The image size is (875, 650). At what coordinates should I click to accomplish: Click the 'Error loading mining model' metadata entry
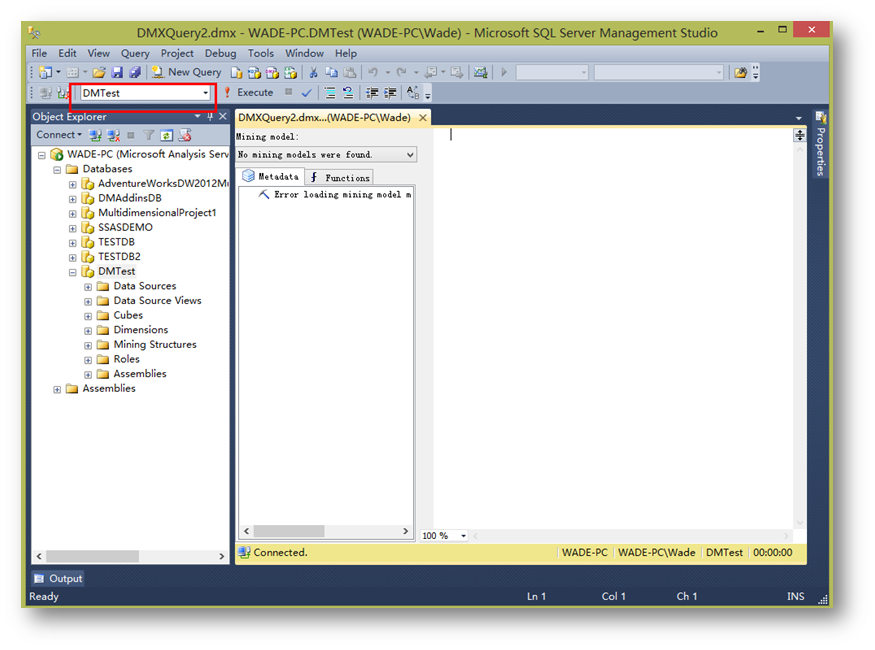point(335,194)
